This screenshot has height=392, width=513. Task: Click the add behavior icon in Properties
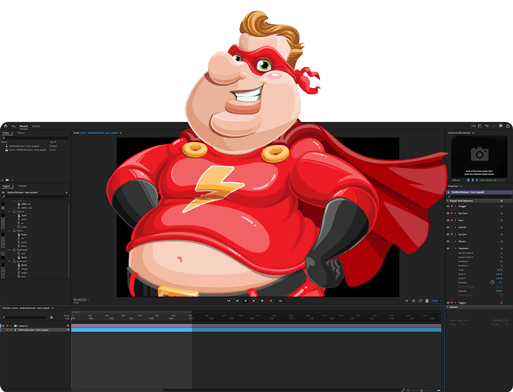[x=501, y=201]
